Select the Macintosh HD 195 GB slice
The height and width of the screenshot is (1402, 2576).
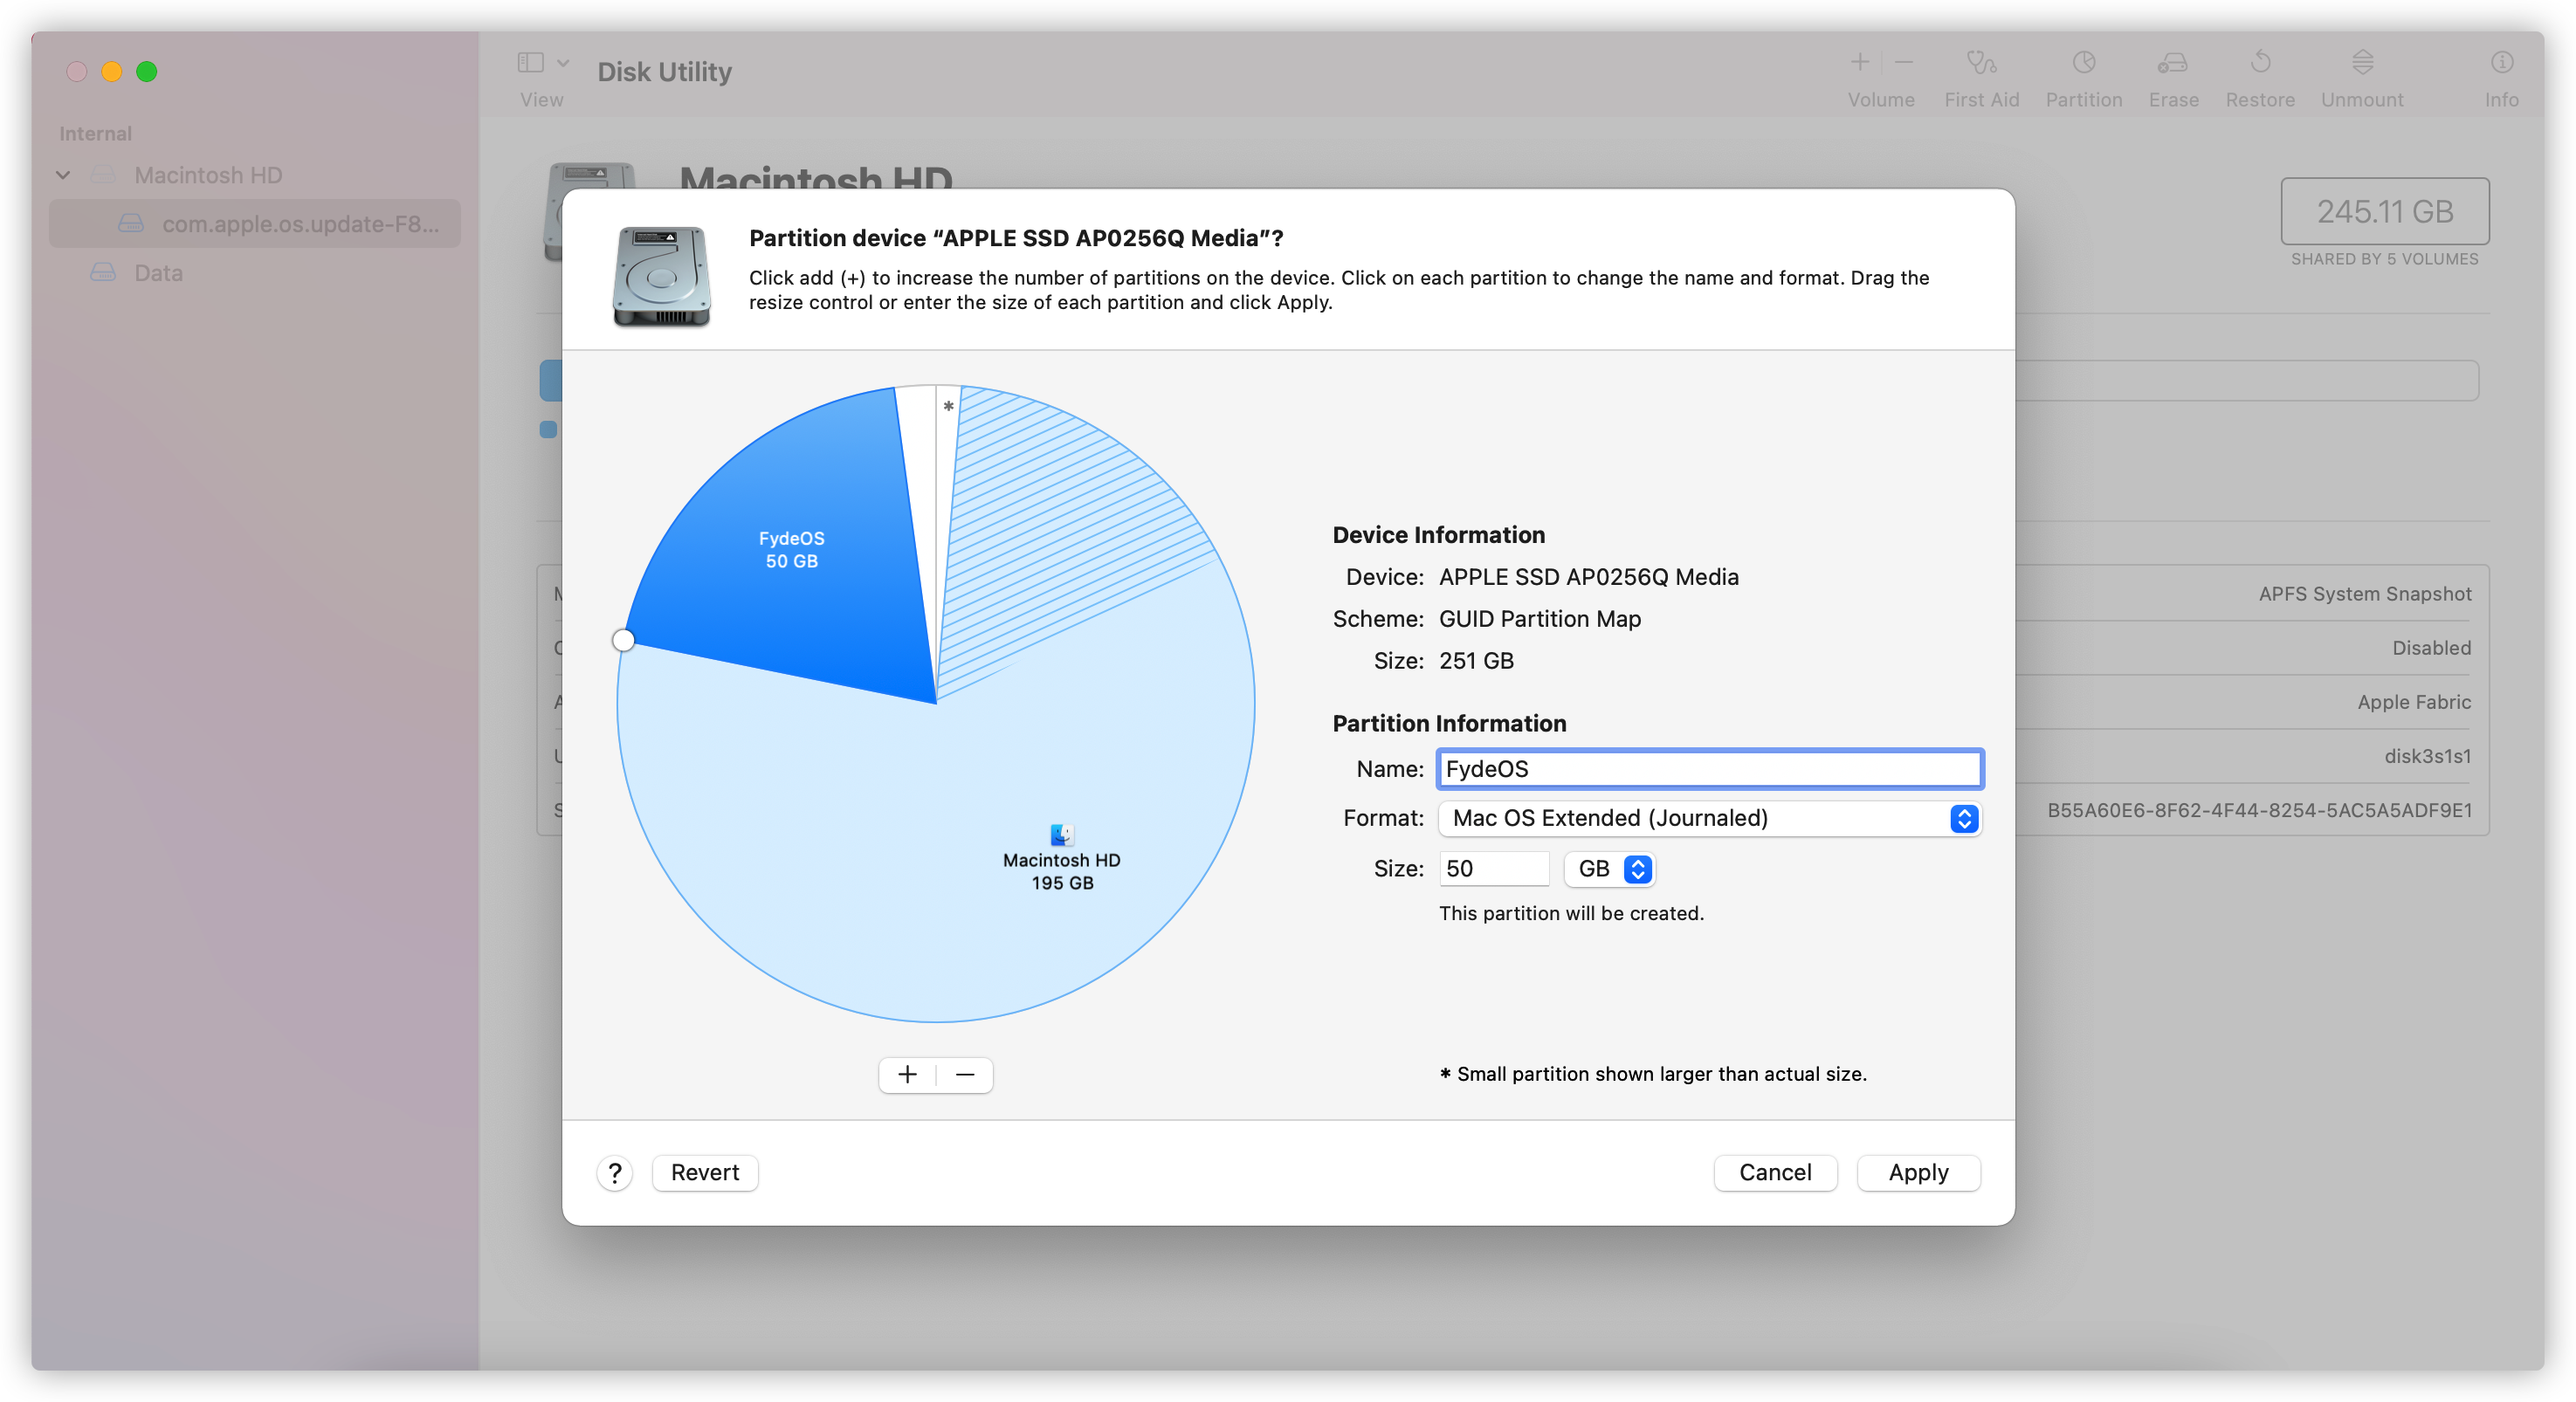point(1061,870)
